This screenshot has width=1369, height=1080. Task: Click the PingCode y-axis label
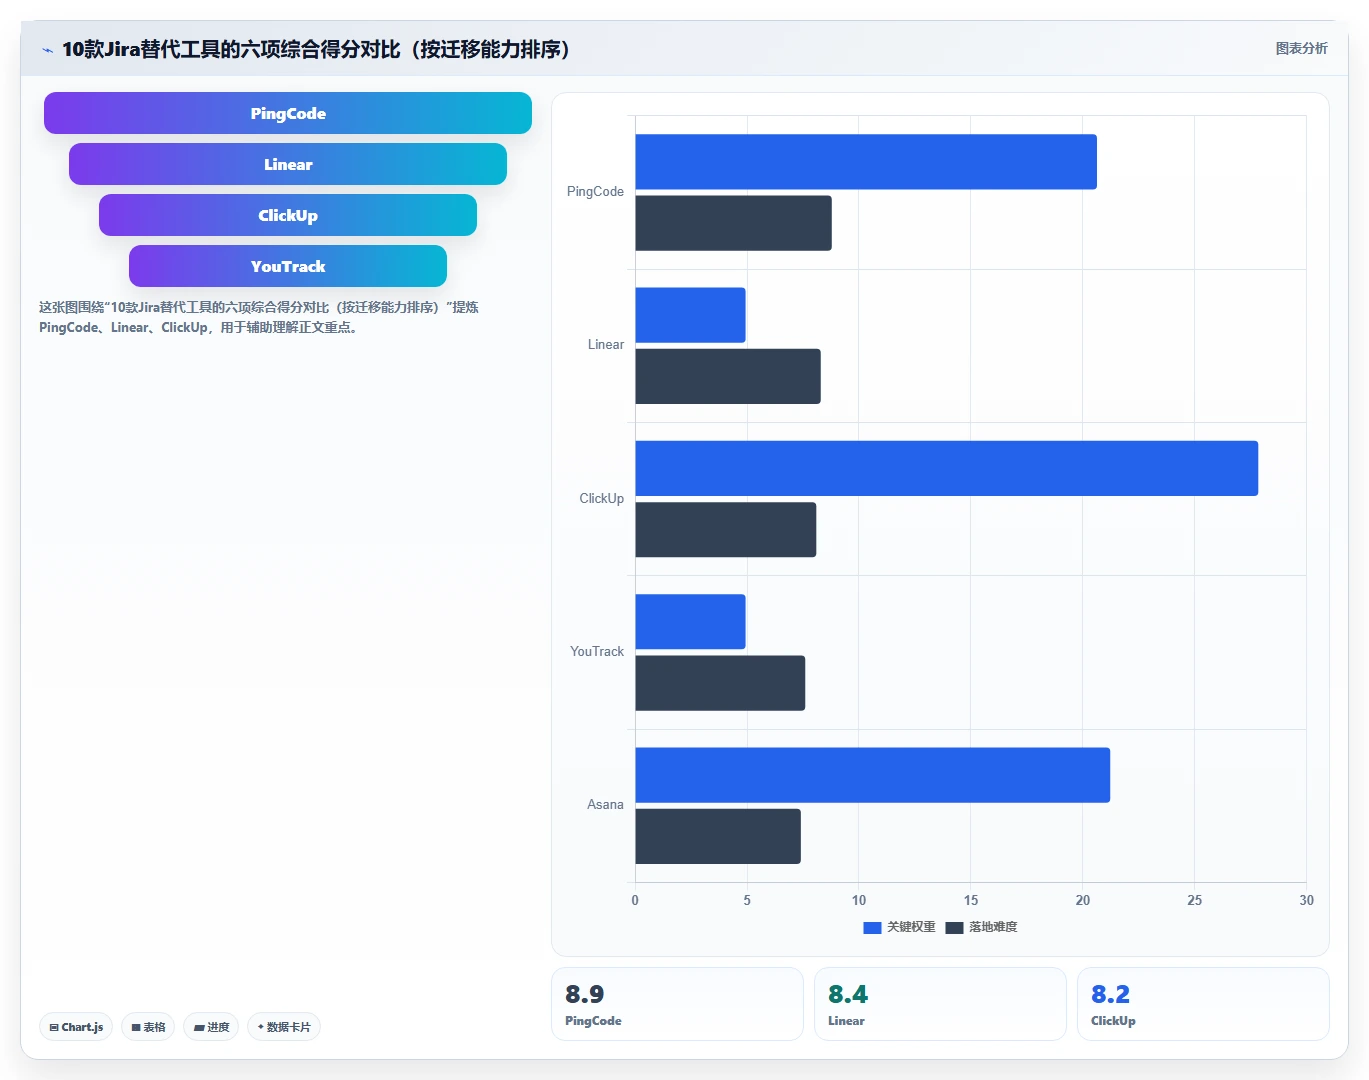tap(595, 191)
